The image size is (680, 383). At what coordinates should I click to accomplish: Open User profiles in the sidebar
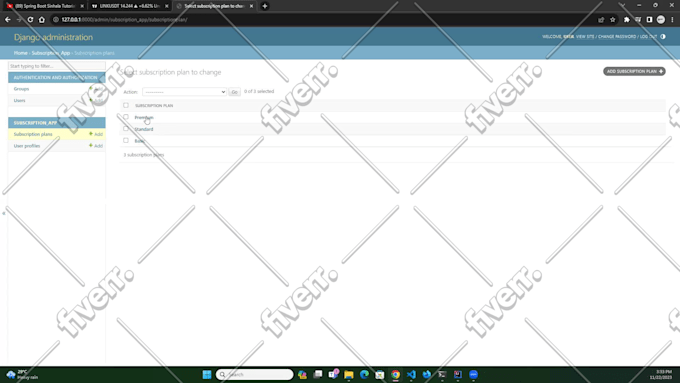coord(27,146)
